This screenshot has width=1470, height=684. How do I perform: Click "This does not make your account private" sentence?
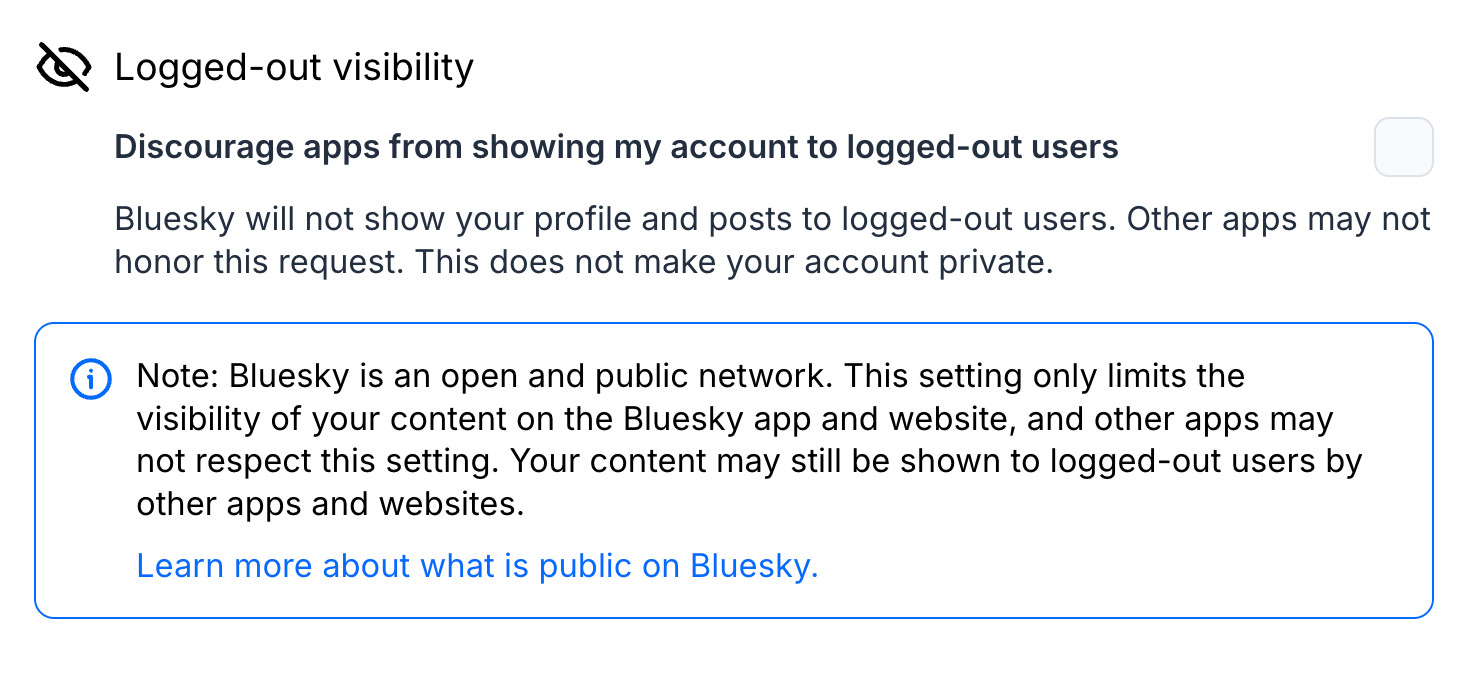[x=734, y=262]
